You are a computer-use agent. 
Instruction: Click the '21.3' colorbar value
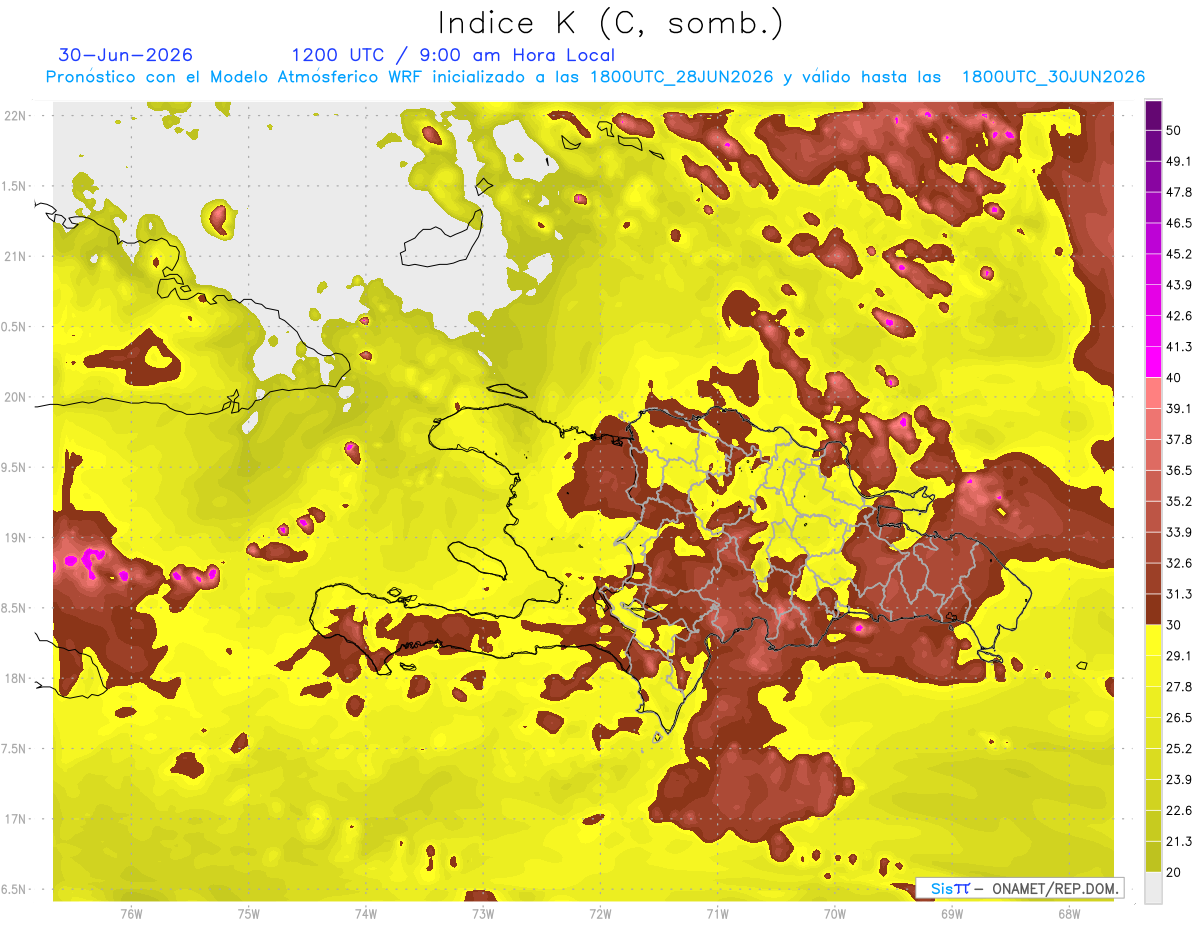coord(1178,842)
